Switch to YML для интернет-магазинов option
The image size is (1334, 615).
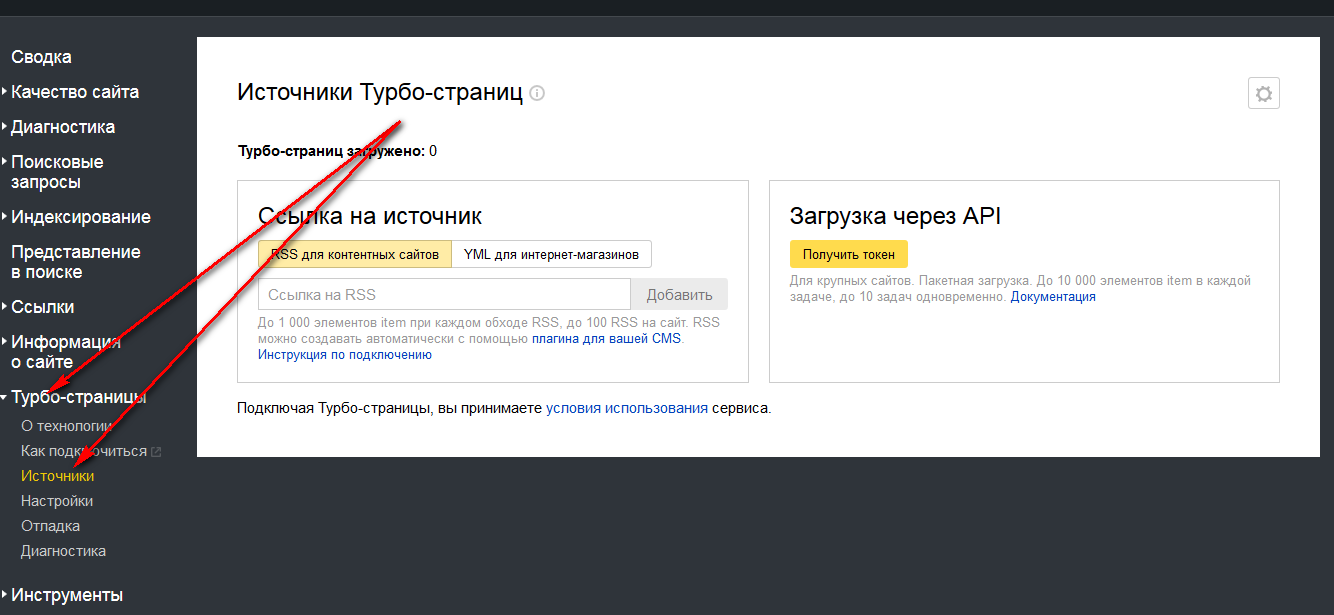click(551, 254)
